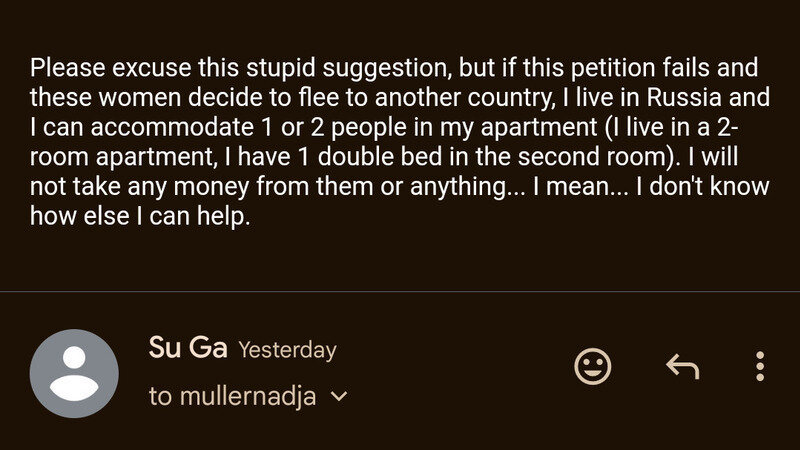Click the line starting "Please excuse this stupid"

pyautogui.click(x=394, y=69)
